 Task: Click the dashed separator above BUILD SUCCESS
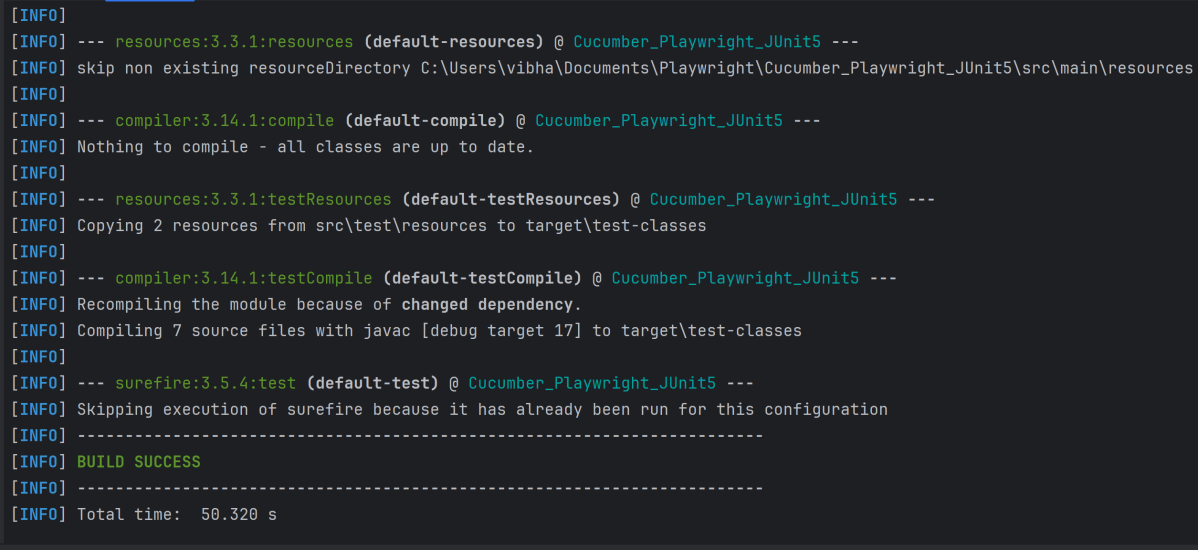(x=420, y=436)
